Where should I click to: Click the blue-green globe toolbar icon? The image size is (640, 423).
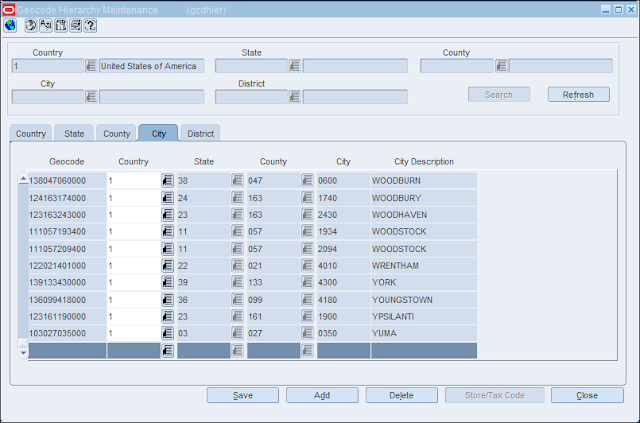pos(10,26)
